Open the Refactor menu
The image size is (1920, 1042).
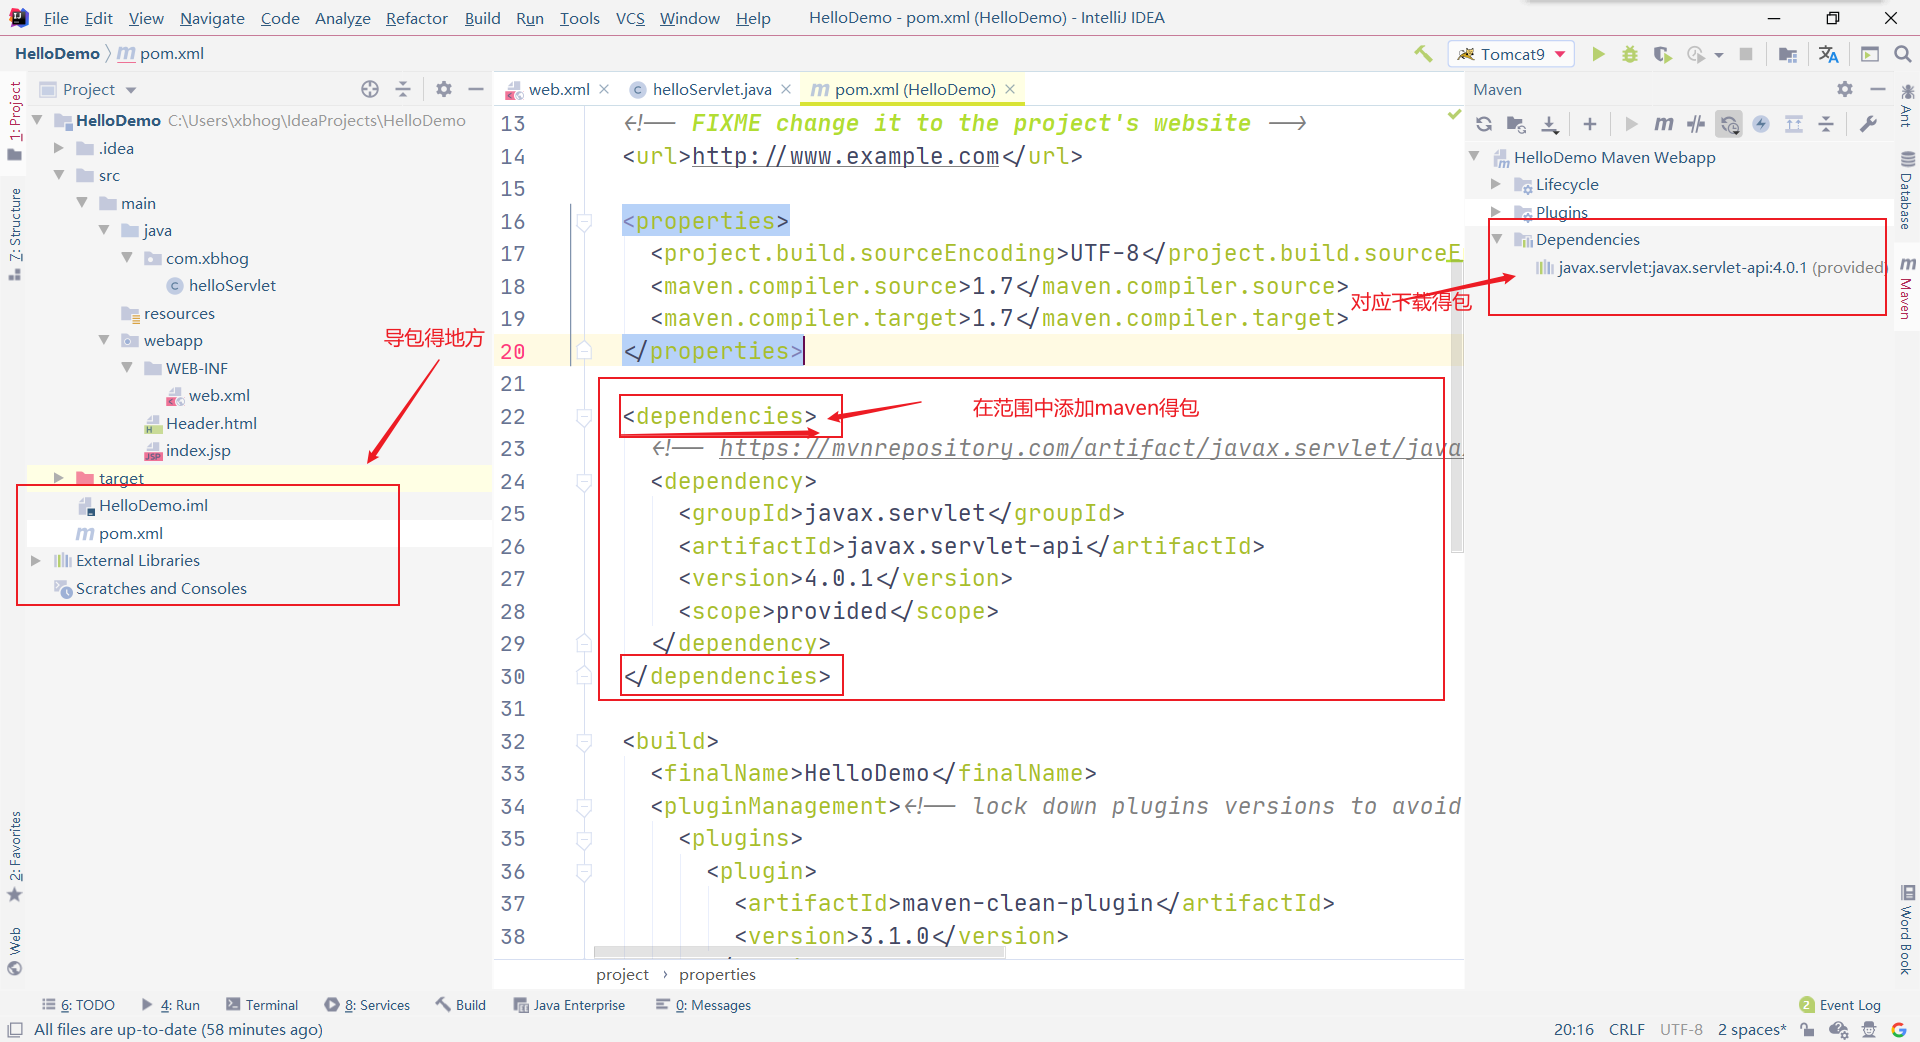(417, 18)
